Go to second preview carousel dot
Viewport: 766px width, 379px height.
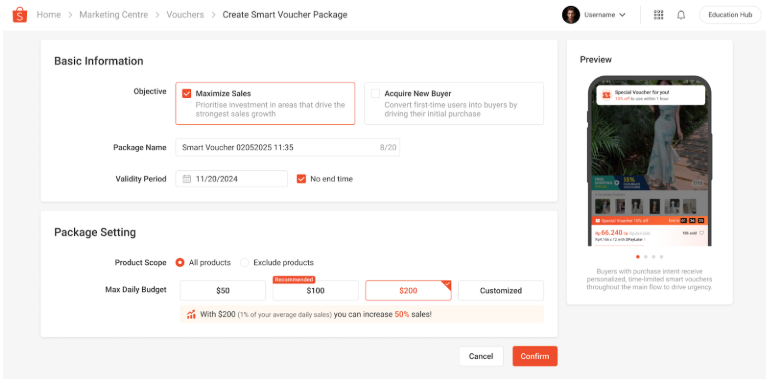(x=645, y=256)
